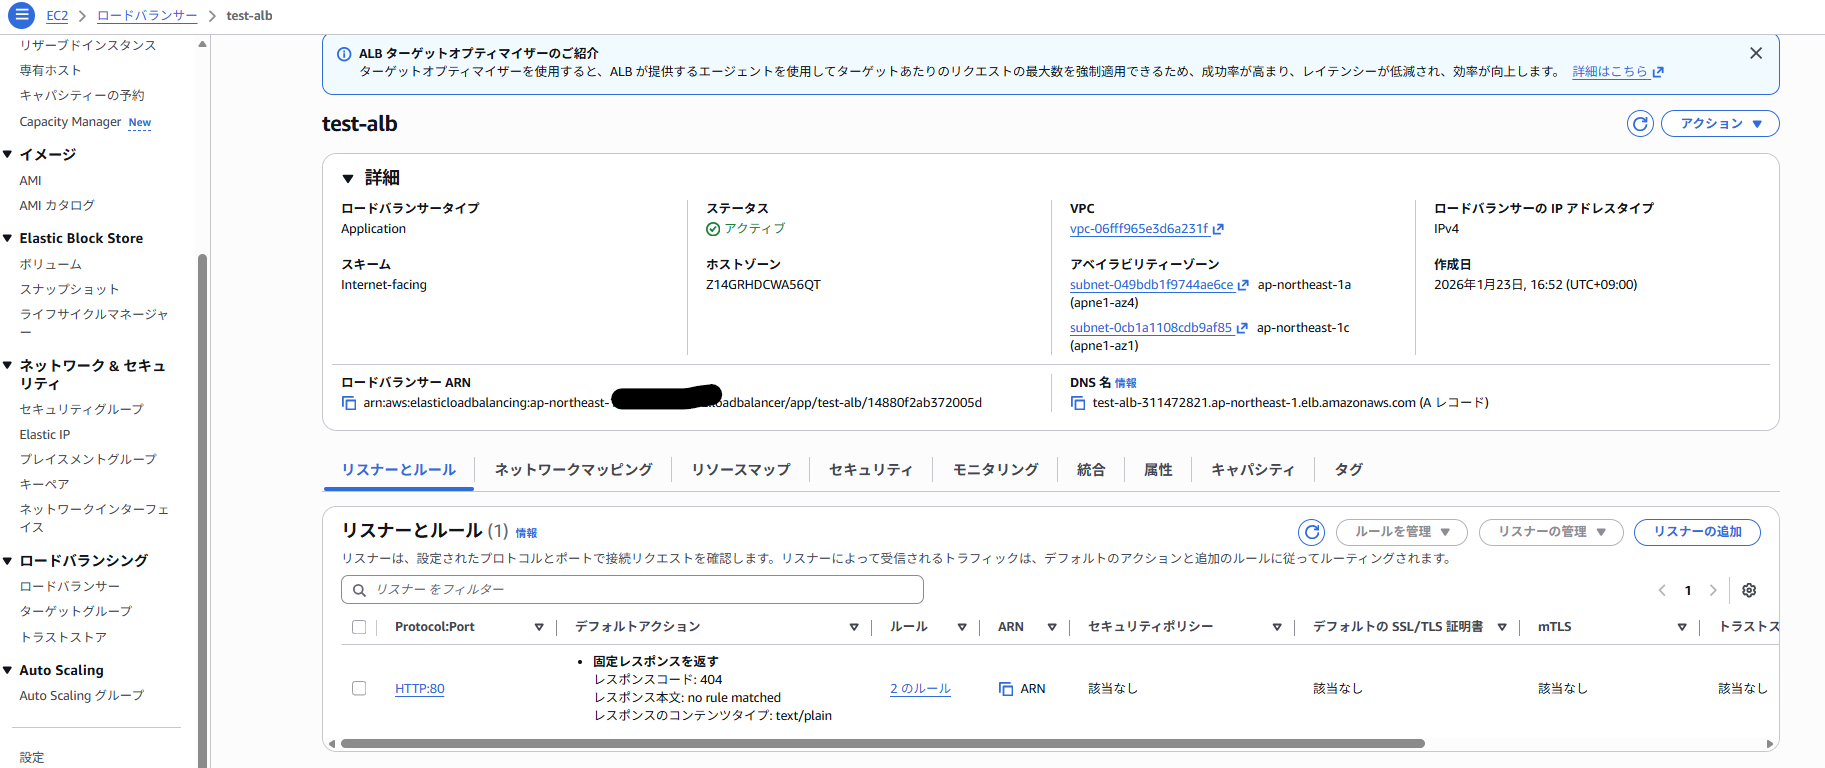Image resolution: width=1825 pixels, height=768 pixels.
Task: Go to EC2 breadcrumb
Action: tap(58, 16)
